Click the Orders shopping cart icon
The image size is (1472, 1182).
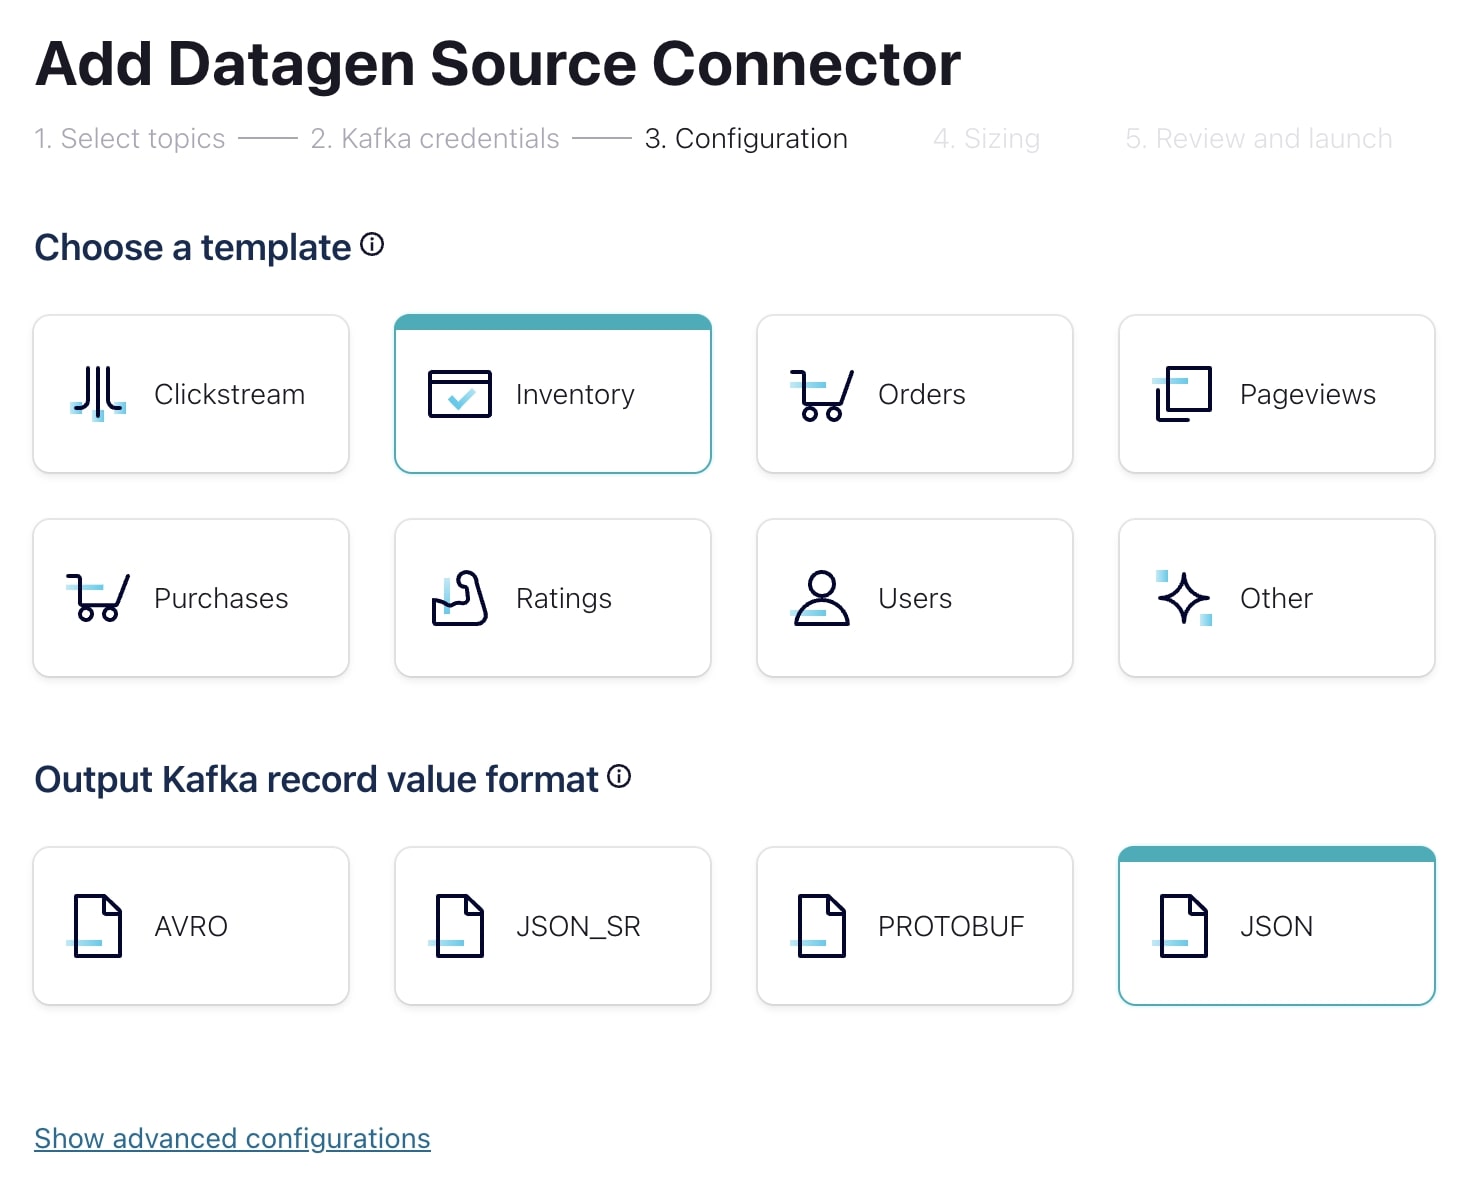click(x=822, y=395)
